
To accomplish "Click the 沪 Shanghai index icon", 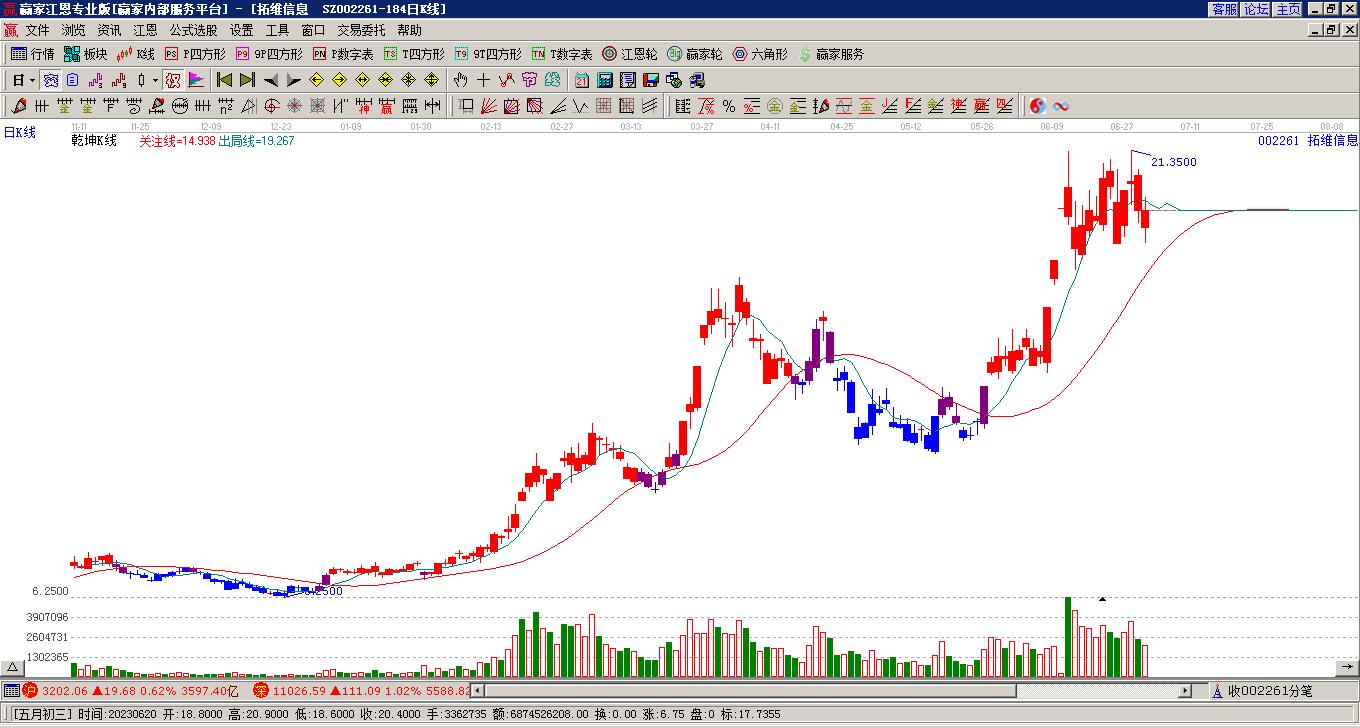I will click(30, 690).
